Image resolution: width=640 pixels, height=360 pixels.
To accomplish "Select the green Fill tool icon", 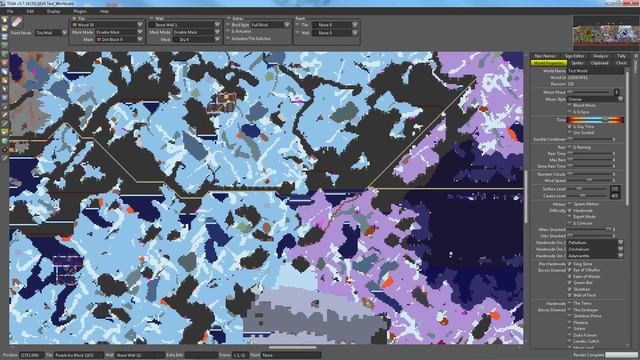I will pos(4,132).
